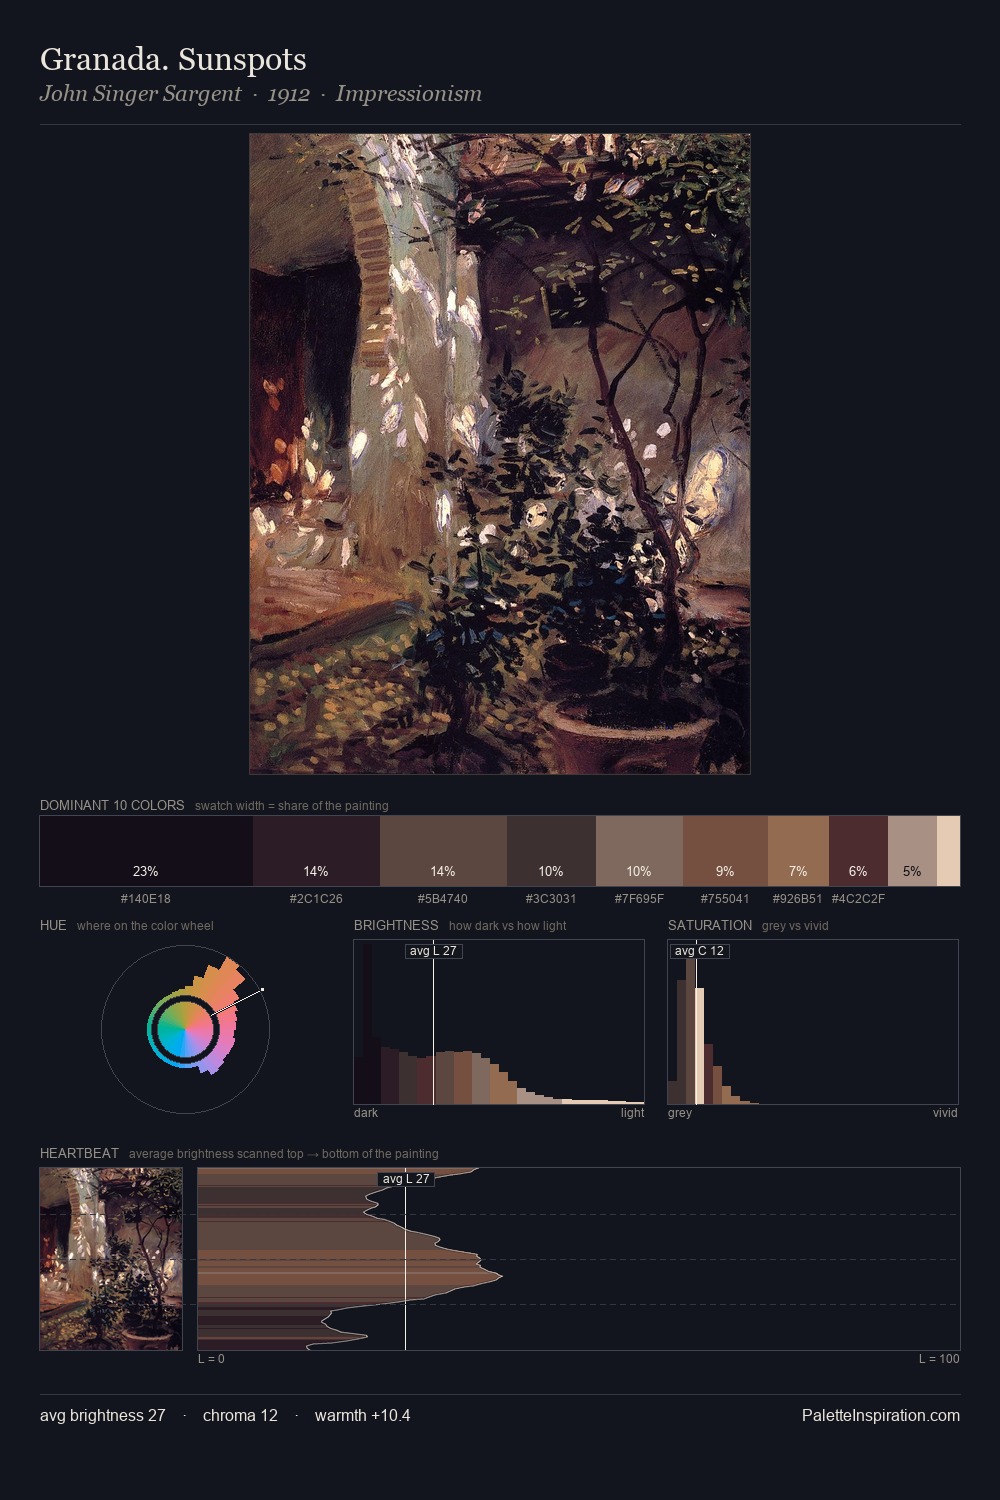This screenshot has width=1000, height=1500.
Task: Click the 'avg L 27' label in Brightness chart
Action: tap(434, 951)
